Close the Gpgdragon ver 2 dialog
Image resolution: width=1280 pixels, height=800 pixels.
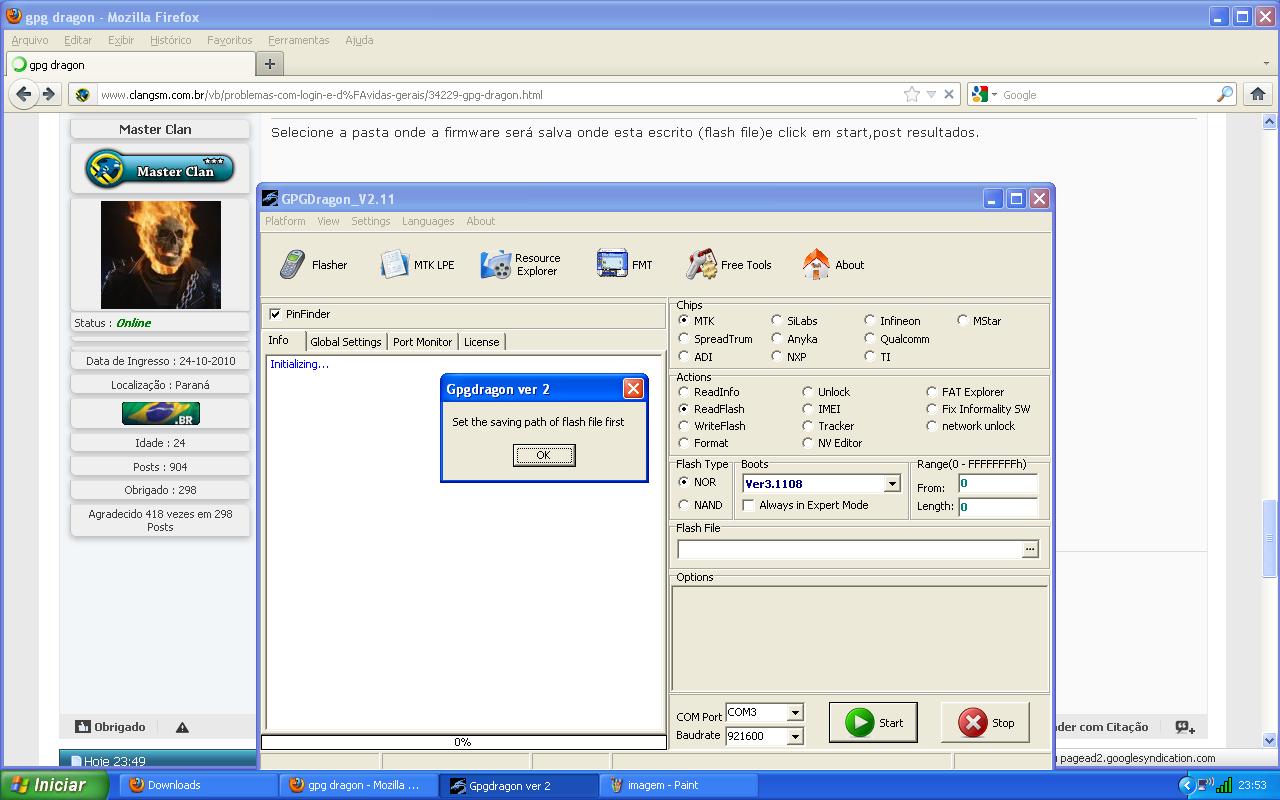coord(633,389)
